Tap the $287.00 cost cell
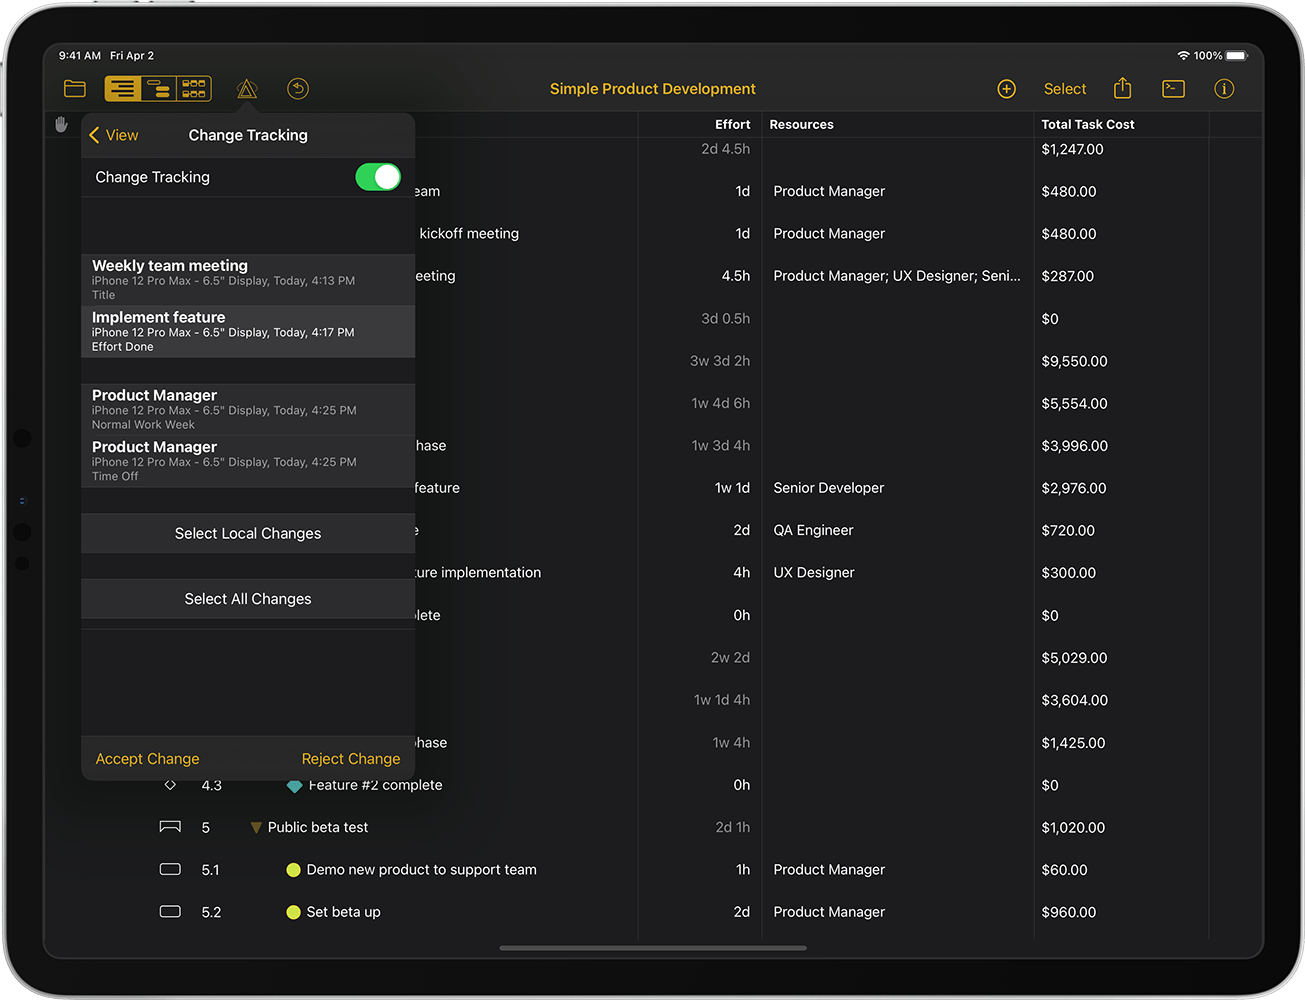This screenshot has width=1305, height=1000. coord(1068,276)
